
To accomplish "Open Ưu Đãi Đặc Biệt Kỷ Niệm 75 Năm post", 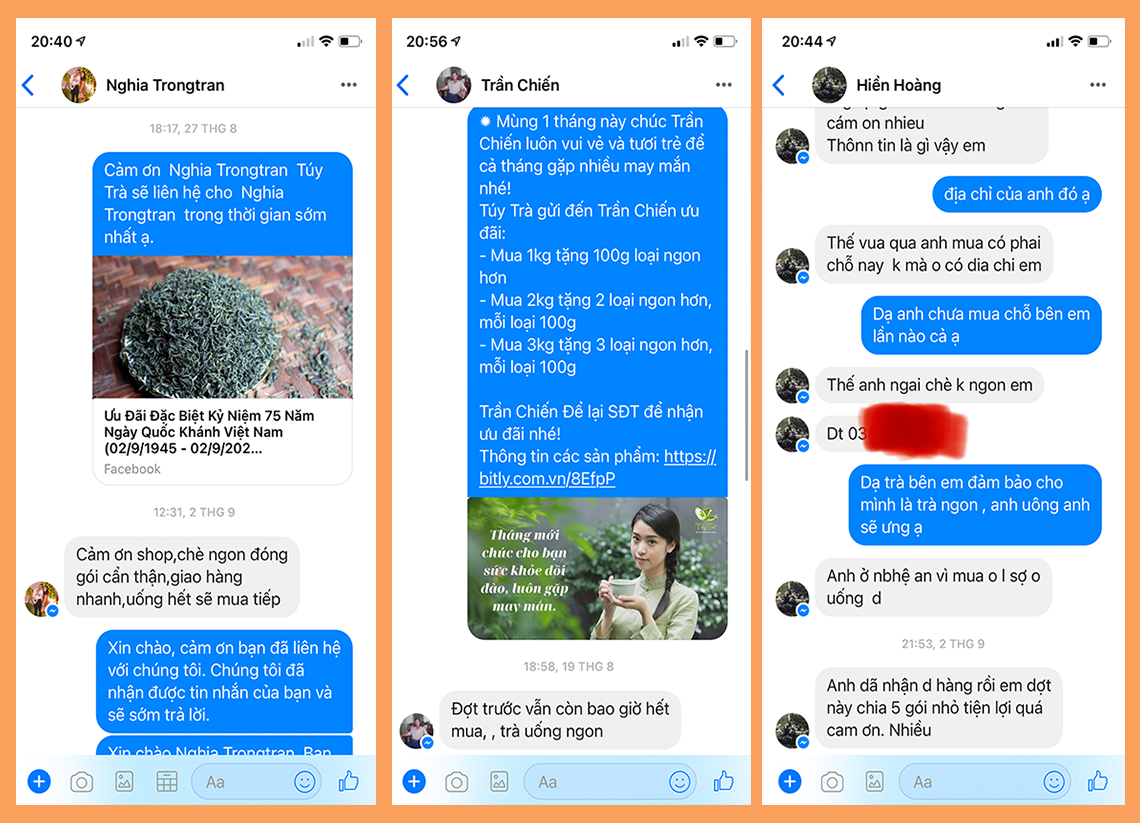I will (209, 432).
